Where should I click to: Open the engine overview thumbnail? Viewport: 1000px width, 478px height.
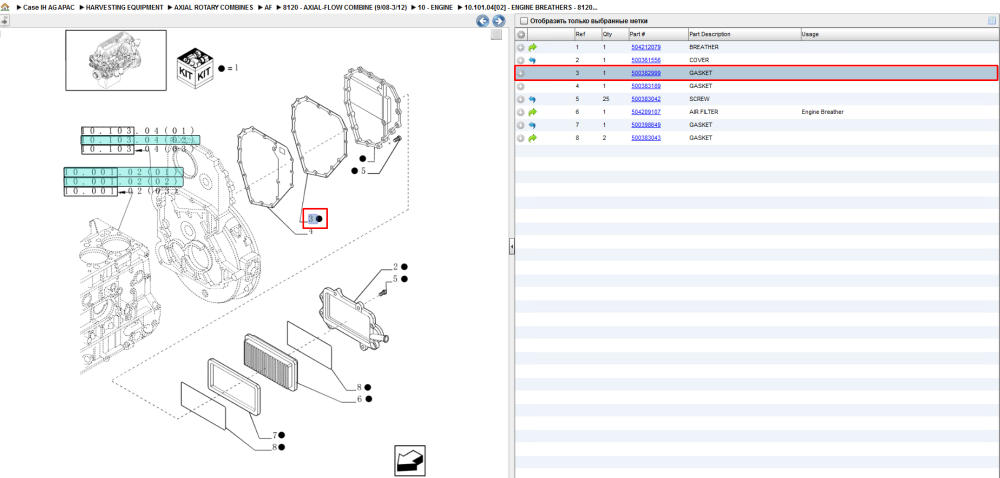coord(116,60)
